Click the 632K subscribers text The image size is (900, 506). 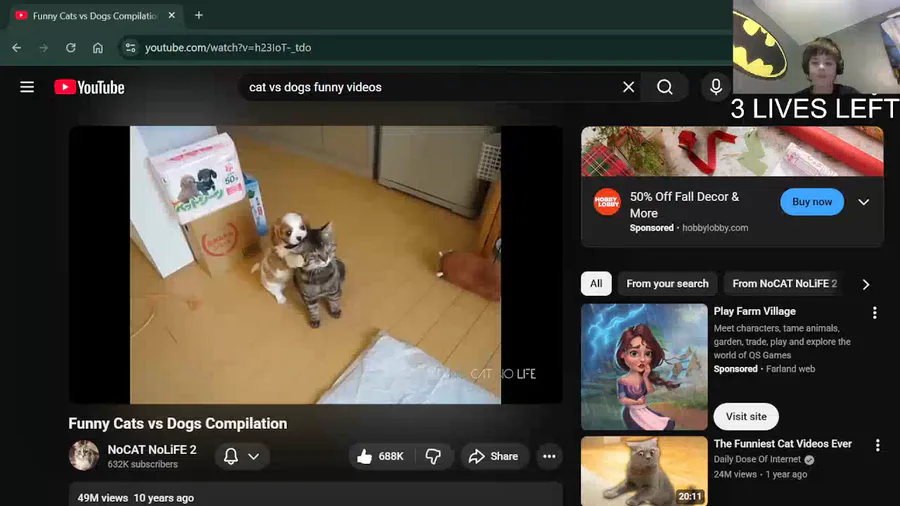142,464
